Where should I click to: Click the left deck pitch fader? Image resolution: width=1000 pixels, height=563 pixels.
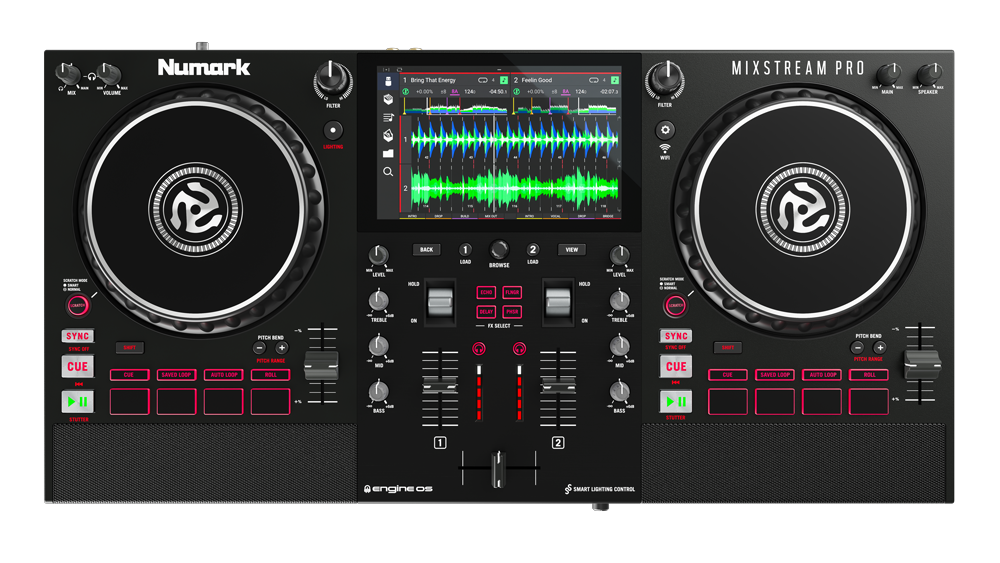pyautogui.click(x=321, y=365)
